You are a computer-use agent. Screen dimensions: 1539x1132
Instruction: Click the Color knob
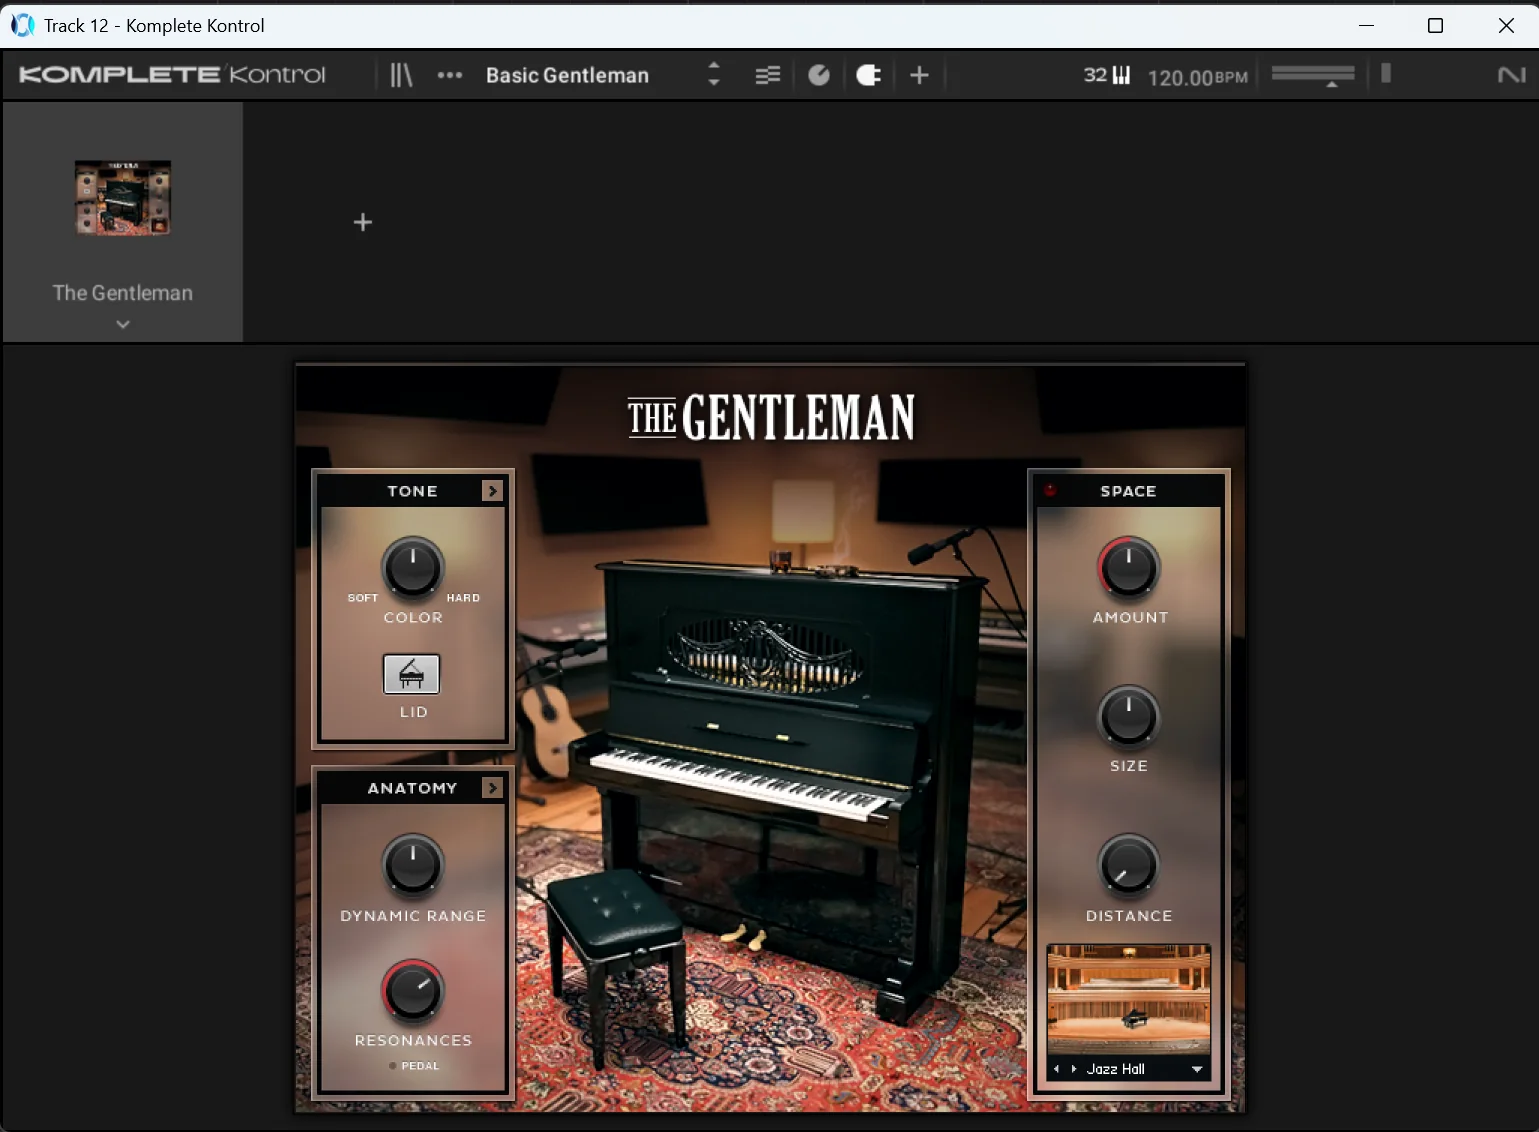(x=413, y=567)
